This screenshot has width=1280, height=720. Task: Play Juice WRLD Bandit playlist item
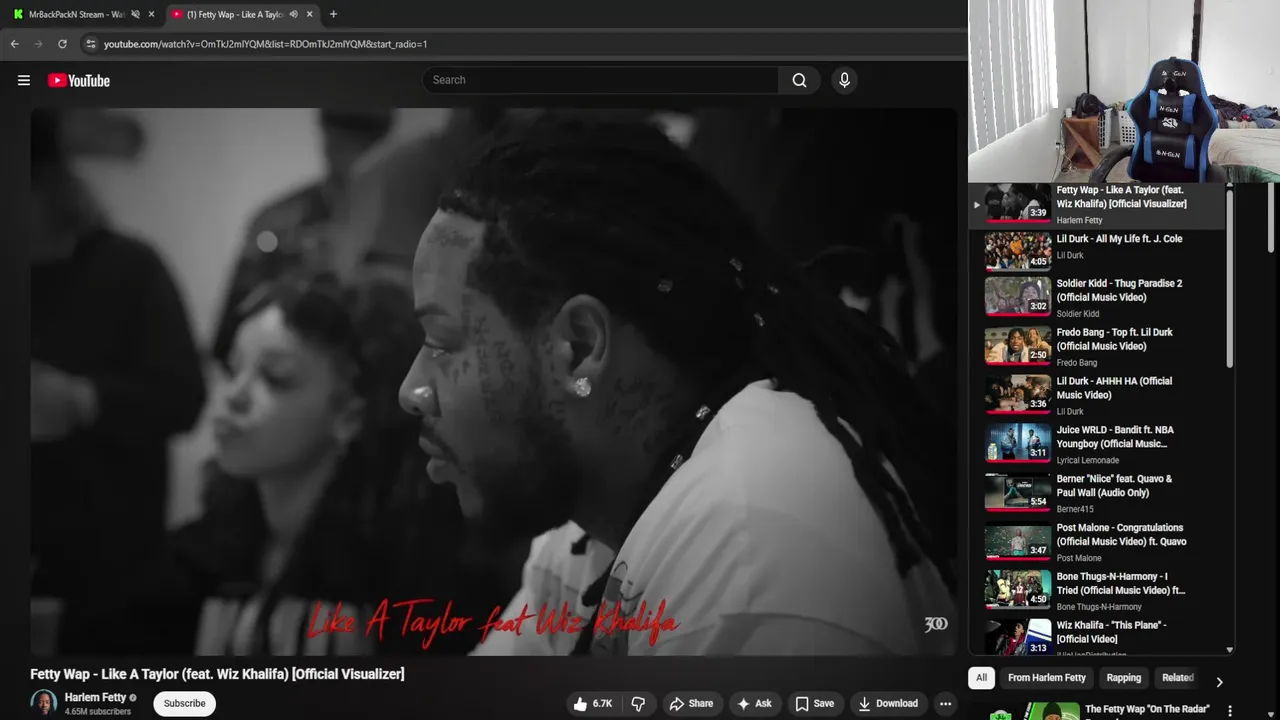[x=1099, y=444]
